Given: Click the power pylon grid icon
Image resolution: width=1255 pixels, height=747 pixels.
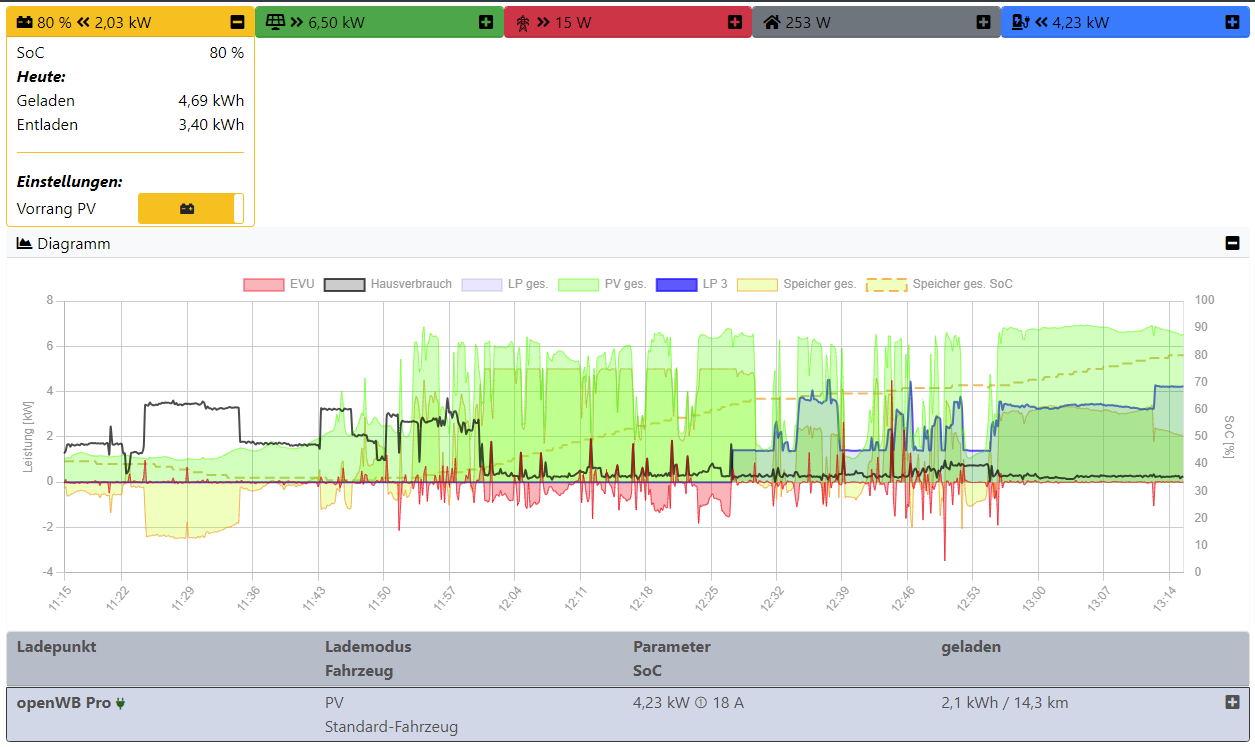Looking at the screenshot, I should [x=522, y=22].
